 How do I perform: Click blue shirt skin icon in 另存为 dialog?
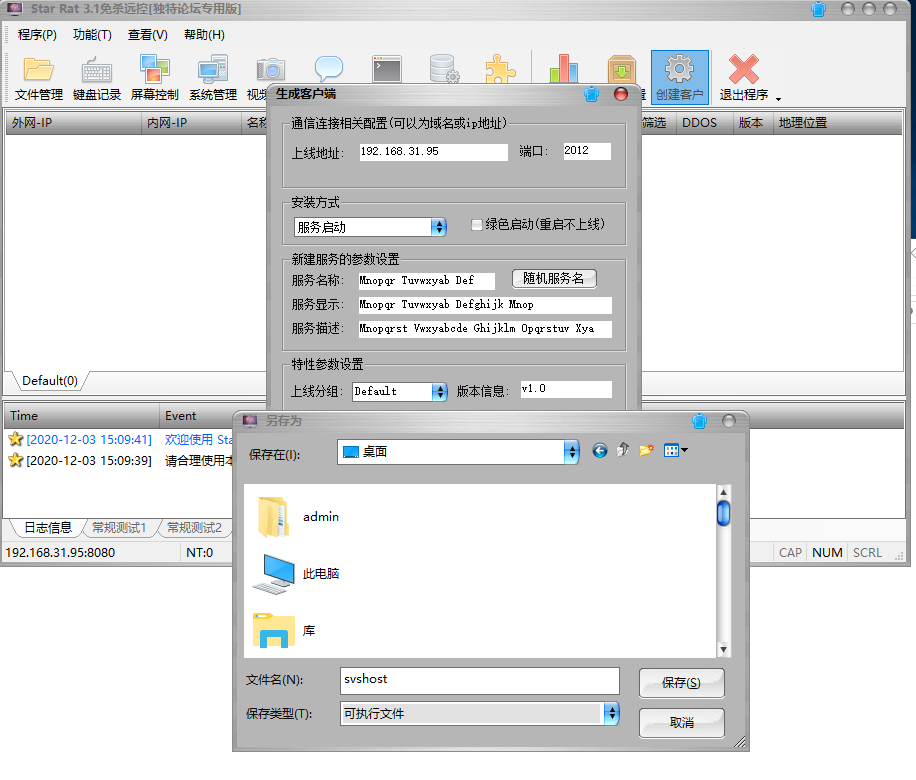[x=699, y=421]
